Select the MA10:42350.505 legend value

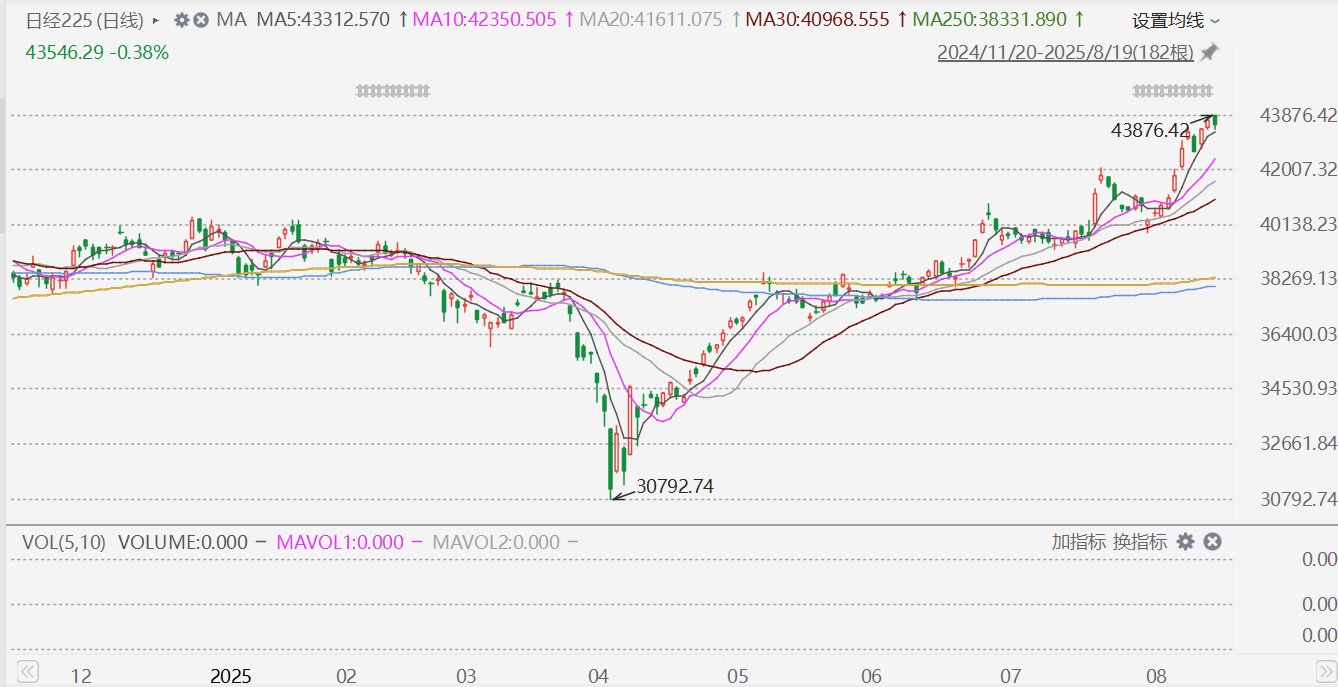pyautogui.click(x=484, y=19)
